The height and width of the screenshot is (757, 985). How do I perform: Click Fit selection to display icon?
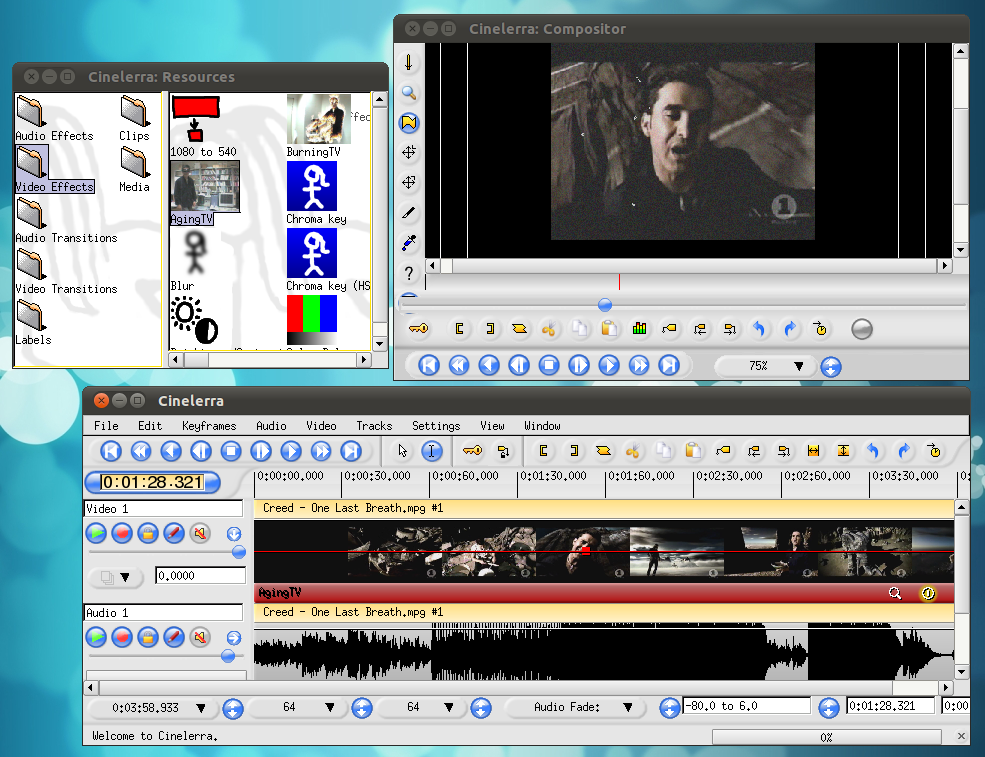click(x=814, y=451)
